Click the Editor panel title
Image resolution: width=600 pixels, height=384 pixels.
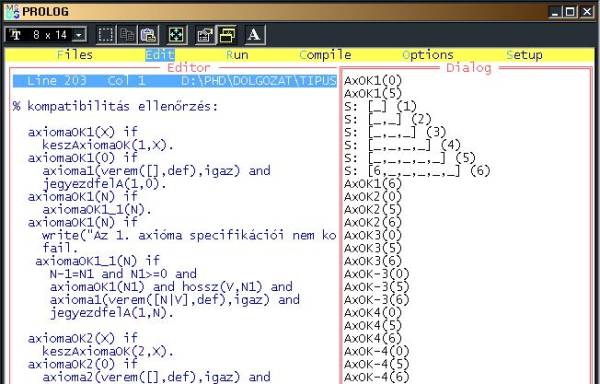(189, 68)
